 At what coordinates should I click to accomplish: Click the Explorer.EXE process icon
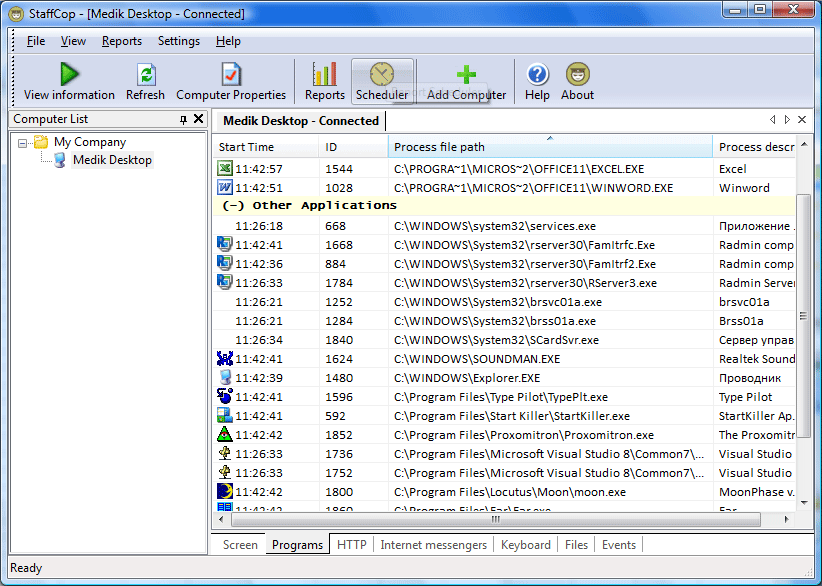(x=225, y=377)
